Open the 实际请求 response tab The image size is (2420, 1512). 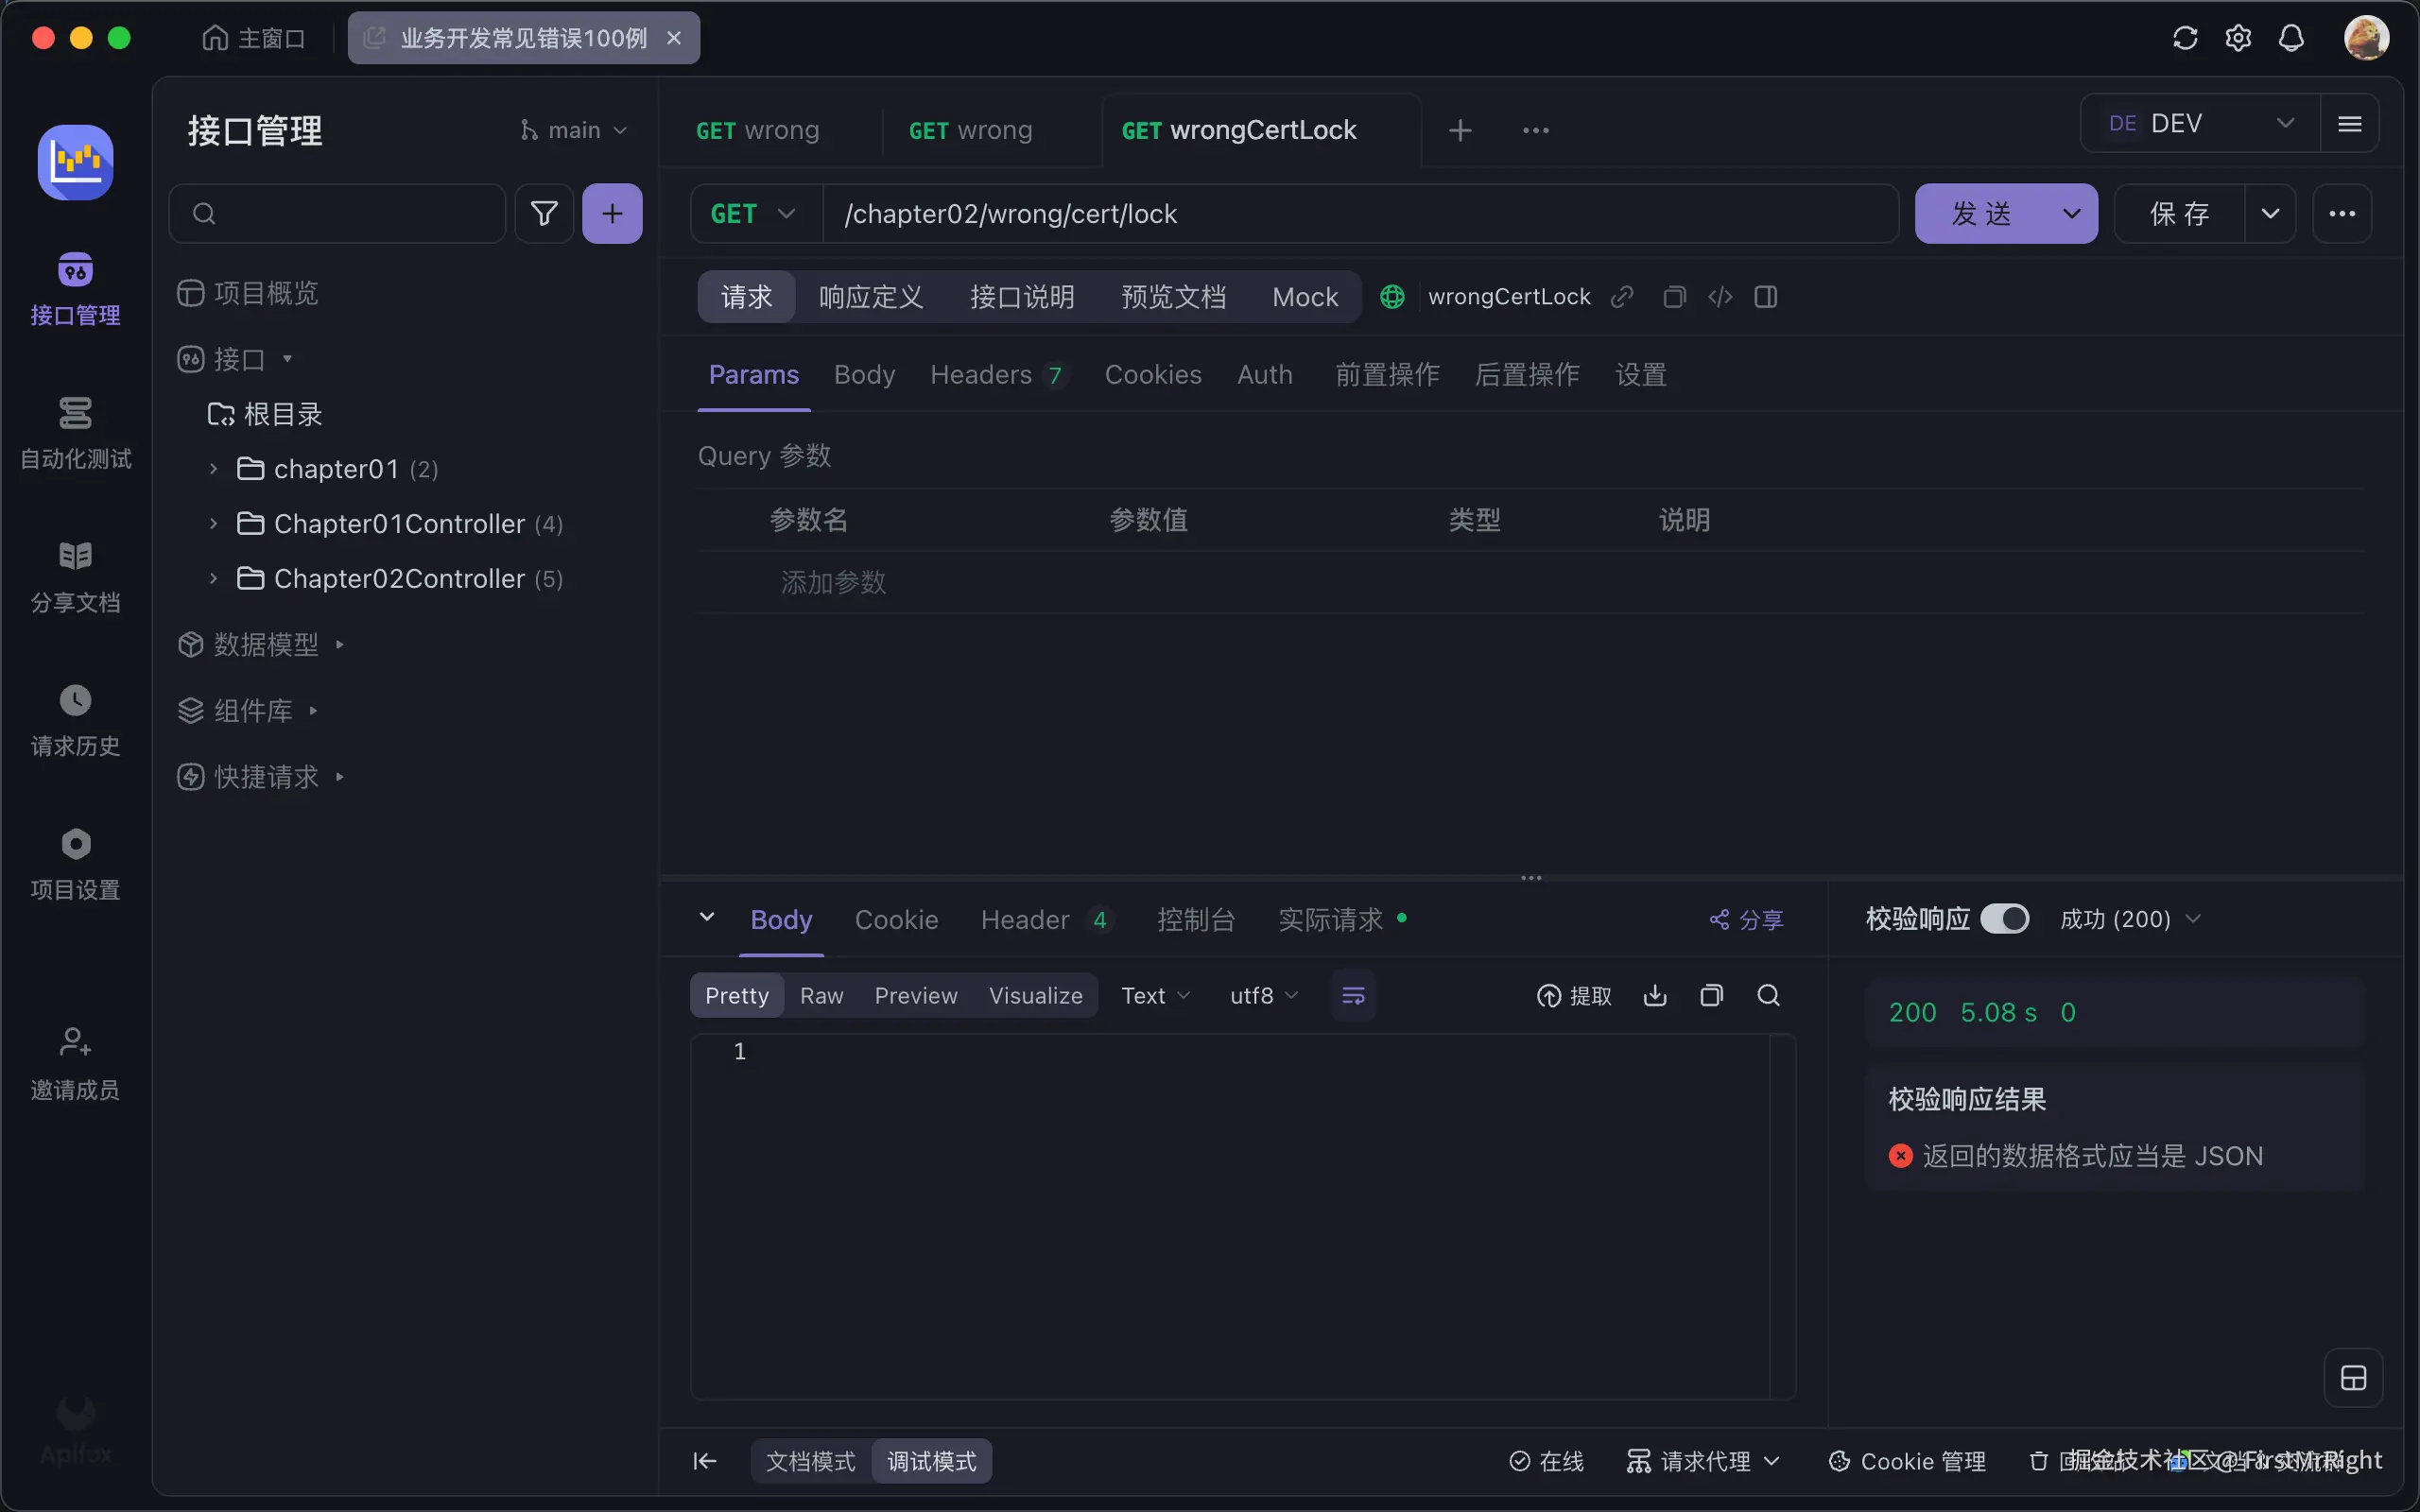(x=1330, y=919)
